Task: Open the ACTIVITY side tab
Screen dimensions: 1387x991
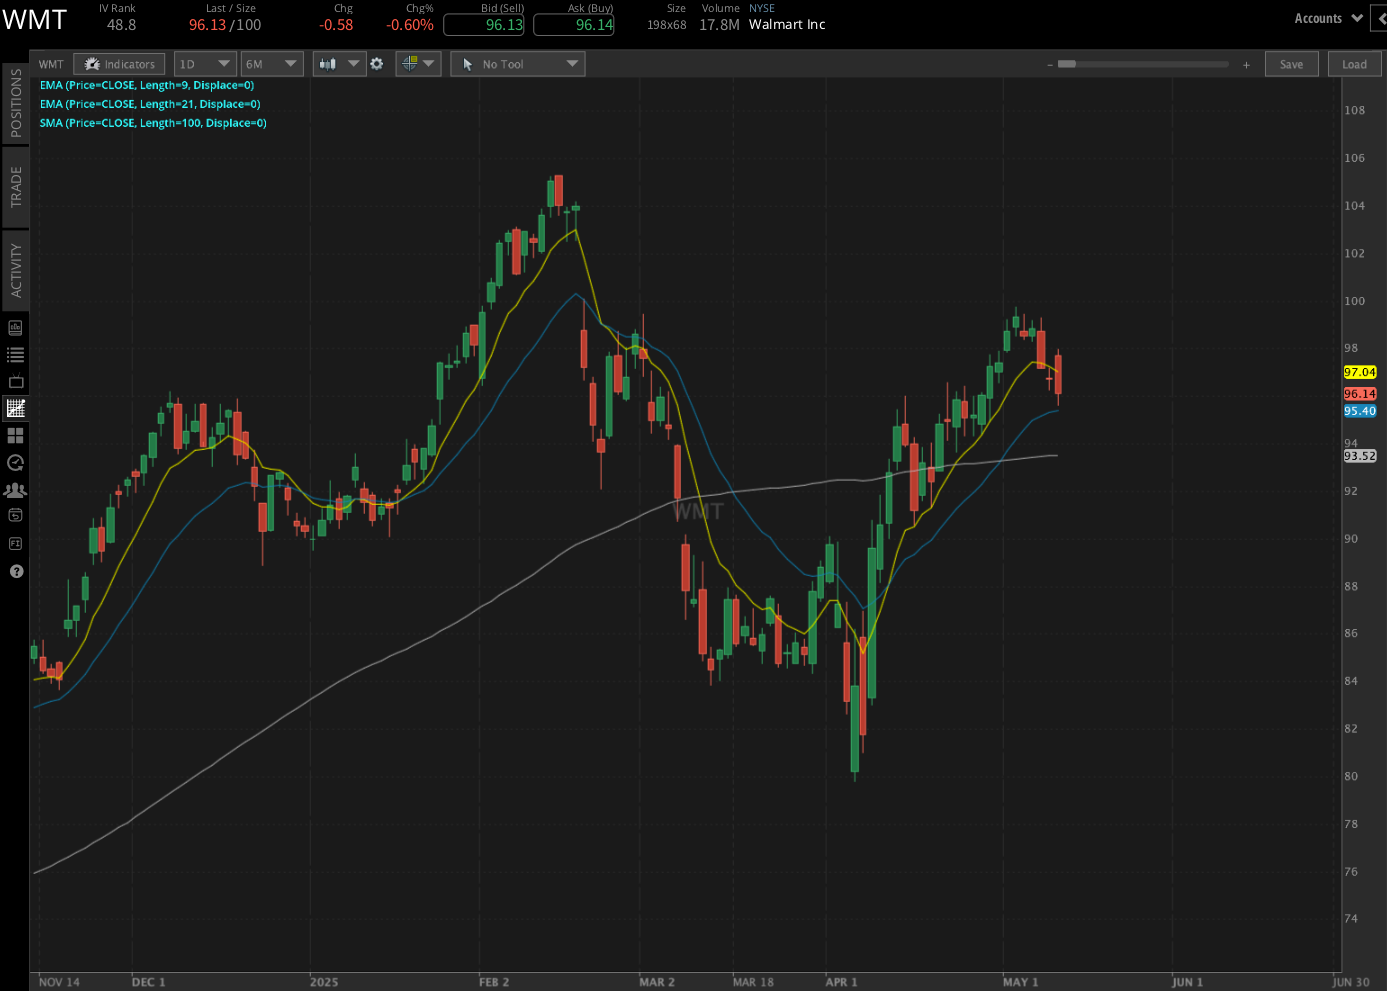Action: 15,270
